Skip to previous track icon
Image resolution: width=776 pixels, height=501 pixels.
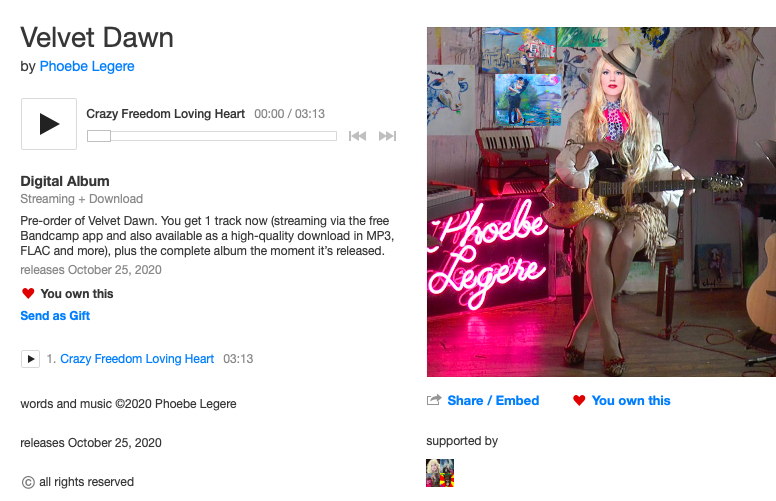pos(357,136)
